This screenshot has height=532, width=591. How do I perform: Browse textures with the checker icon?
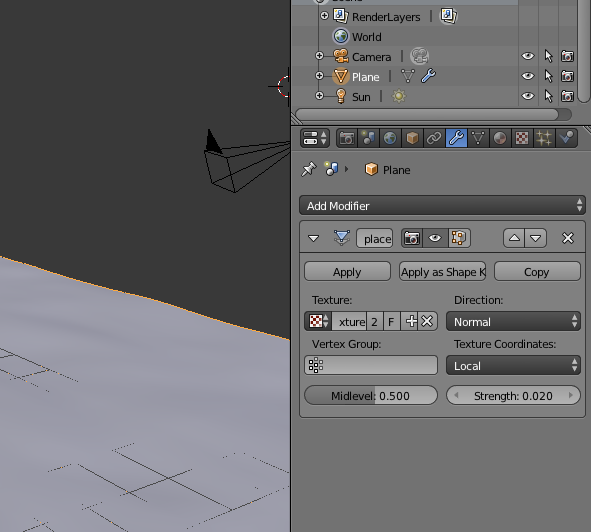[x=318, y=321]
